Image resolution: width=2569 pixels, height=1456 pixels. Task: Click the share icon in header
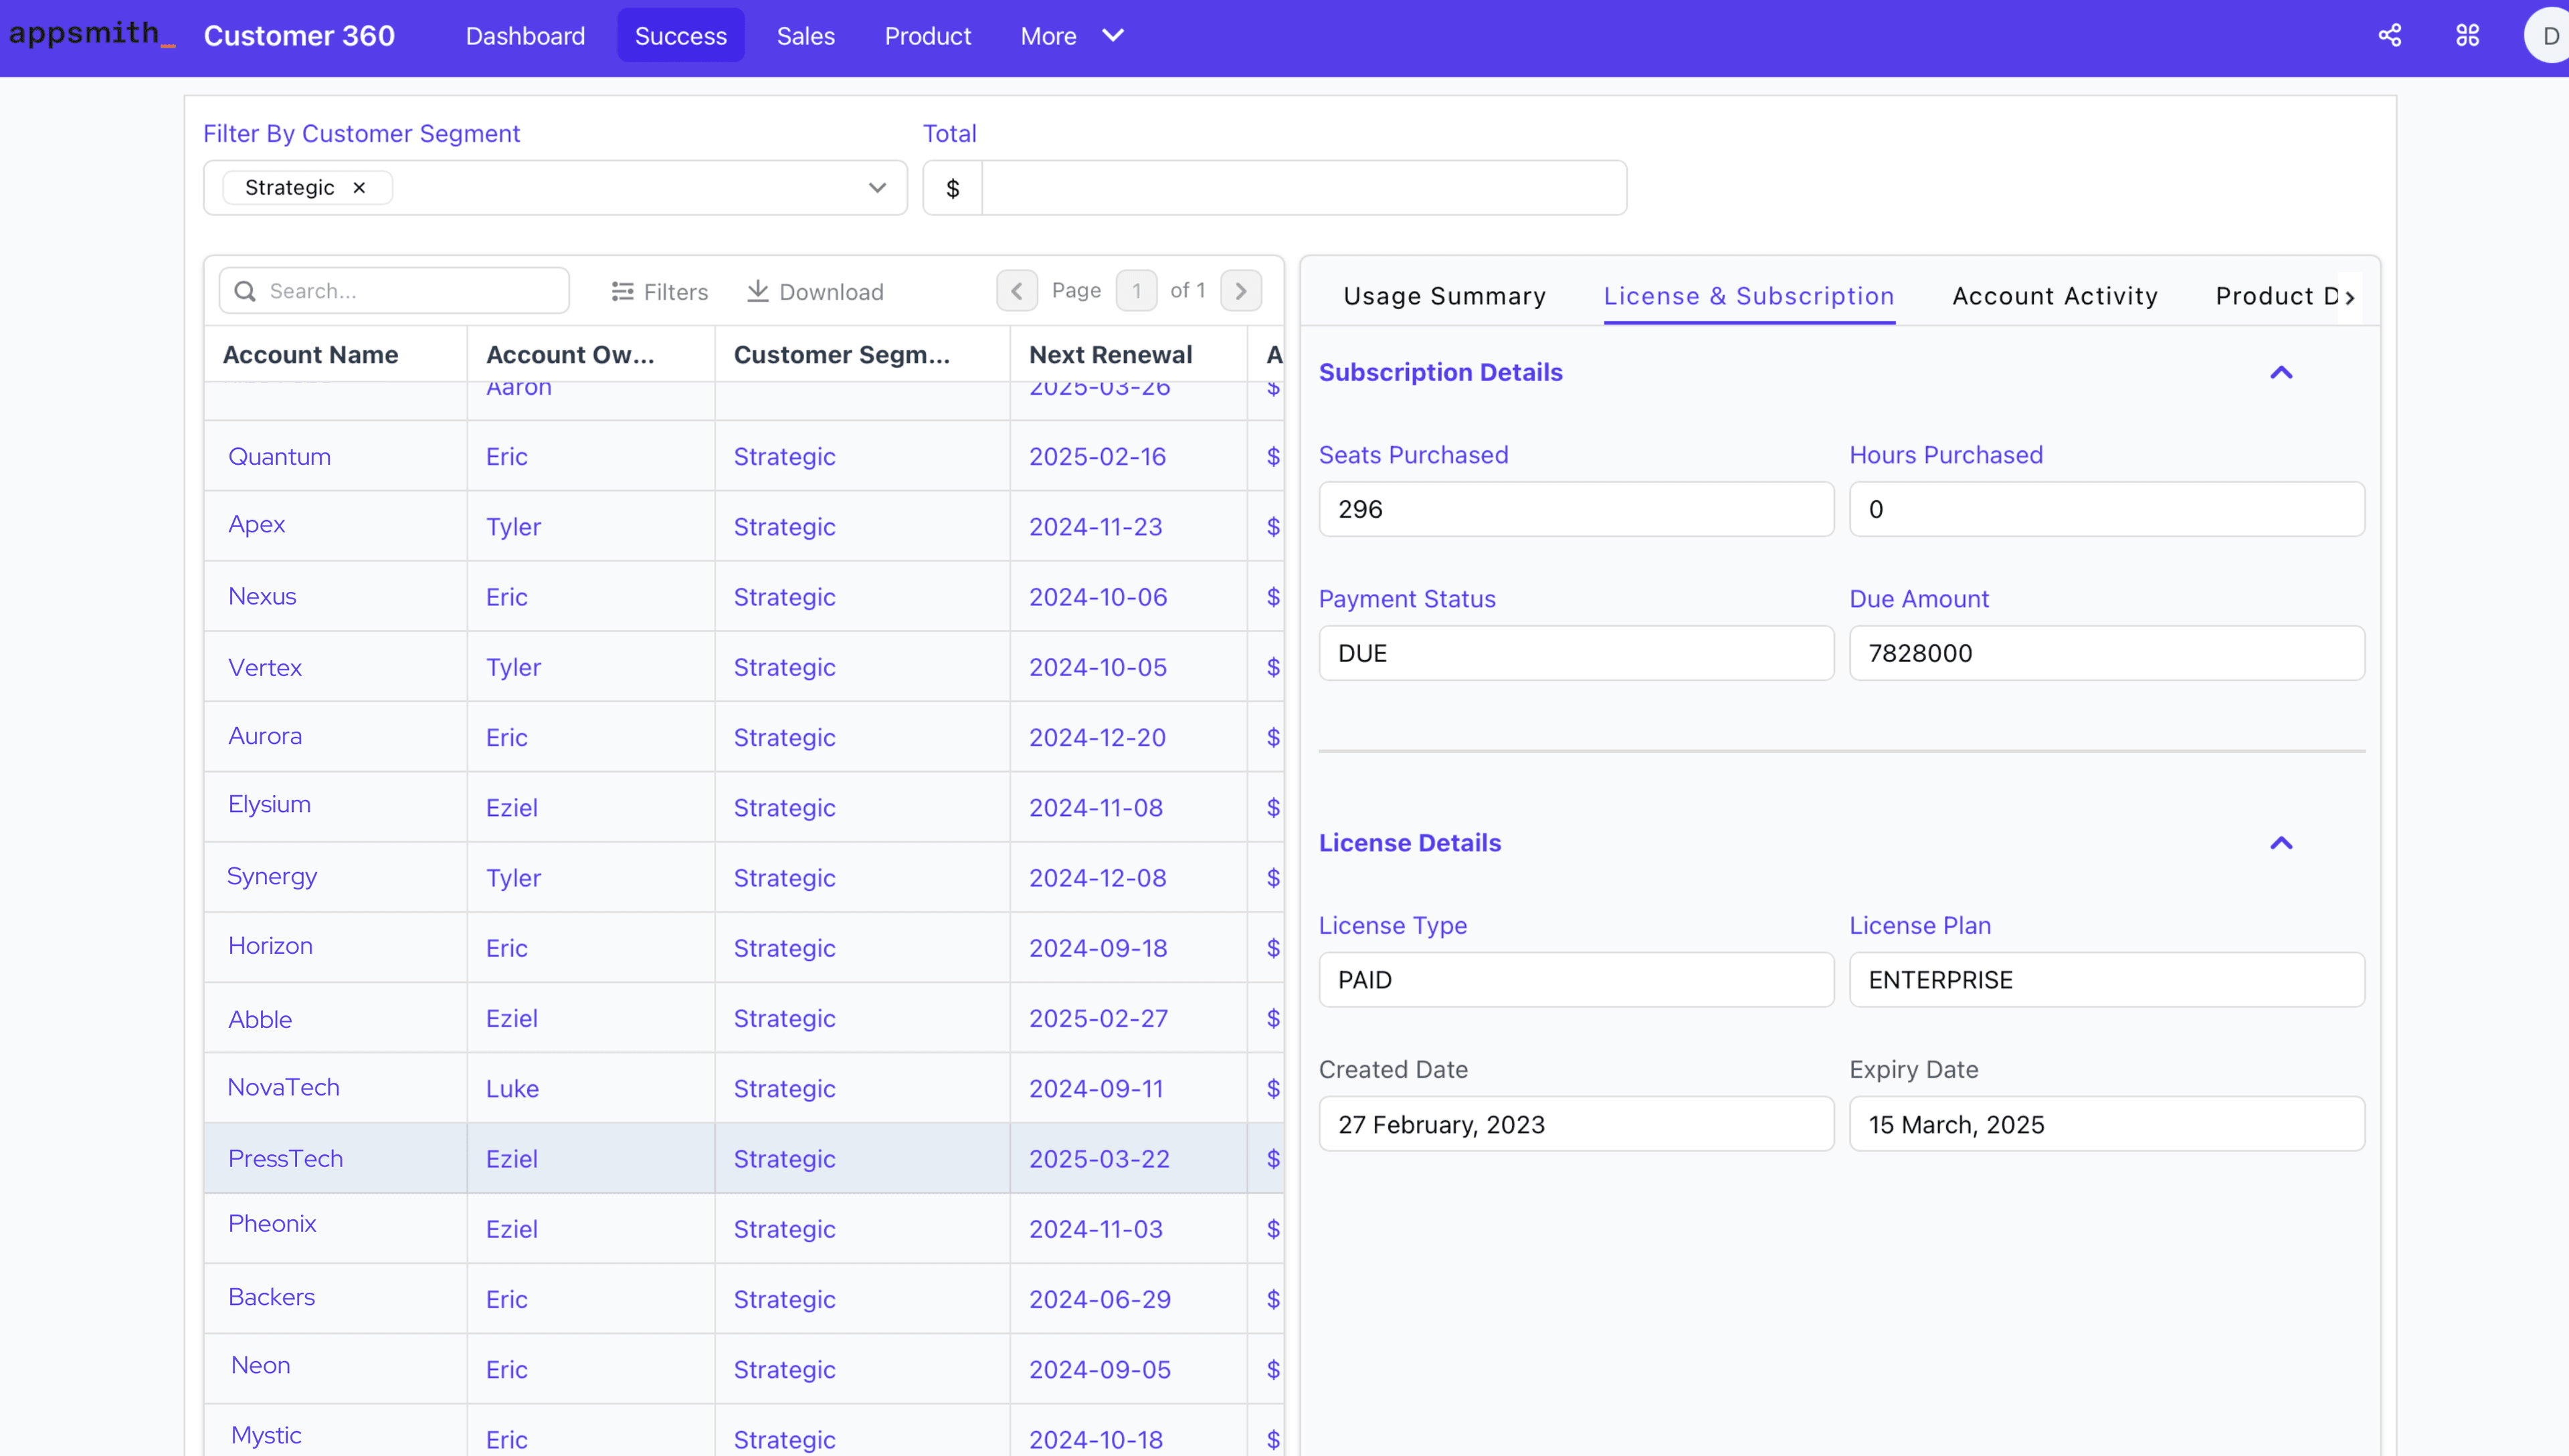pos(2389,36)
